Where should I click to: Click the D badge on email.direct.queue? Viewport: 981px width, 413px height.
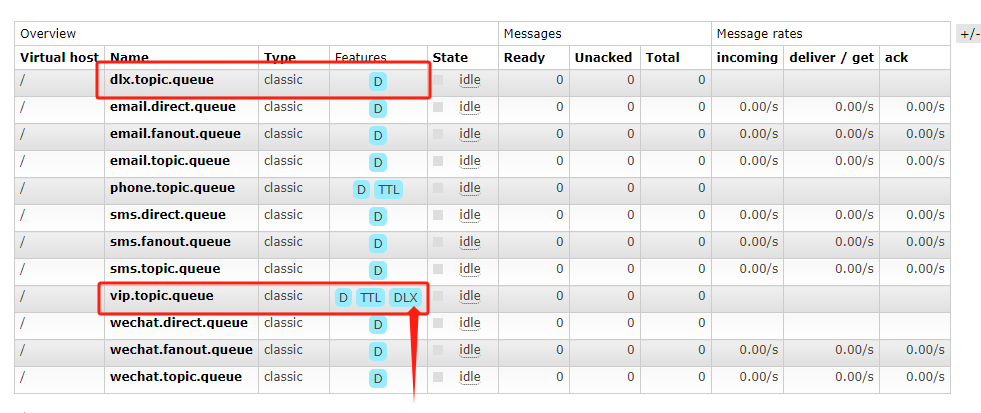coord(377,108)
